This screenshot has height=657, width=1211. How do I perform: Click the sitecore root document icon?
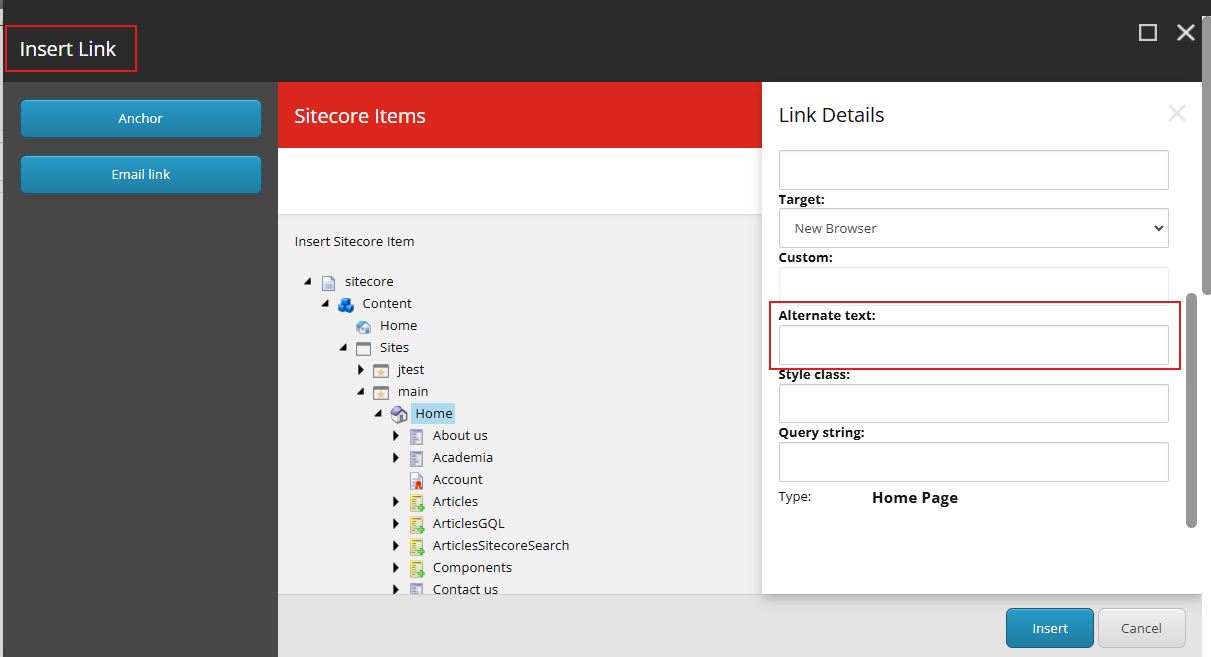(x=330, y=281)
